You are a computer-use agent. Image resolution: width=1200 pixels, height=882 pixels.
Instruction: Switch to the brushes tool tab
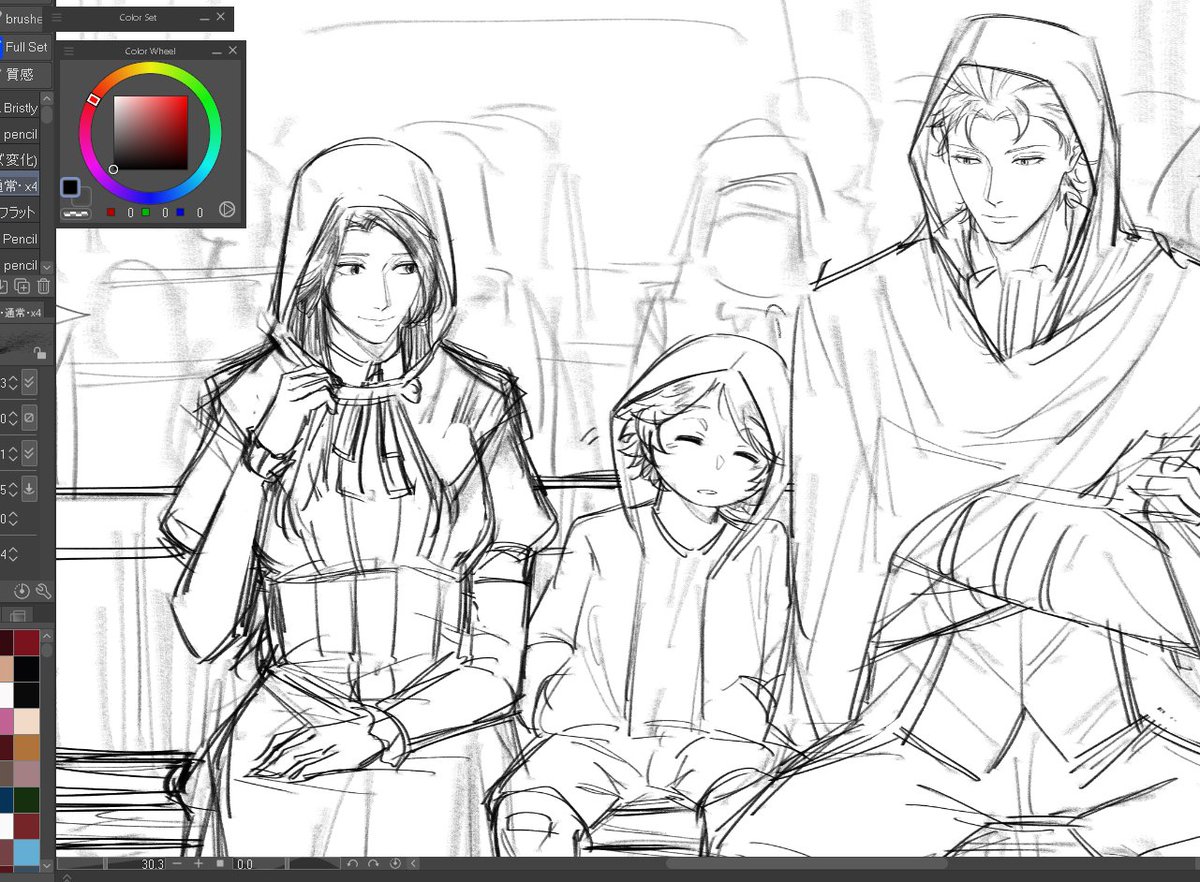22,19
